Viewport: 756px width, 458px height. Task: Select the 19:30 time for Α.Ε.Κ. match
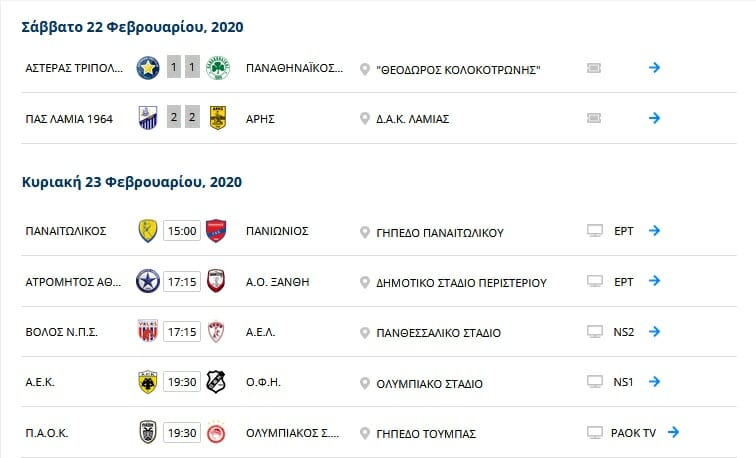point(182,382)
